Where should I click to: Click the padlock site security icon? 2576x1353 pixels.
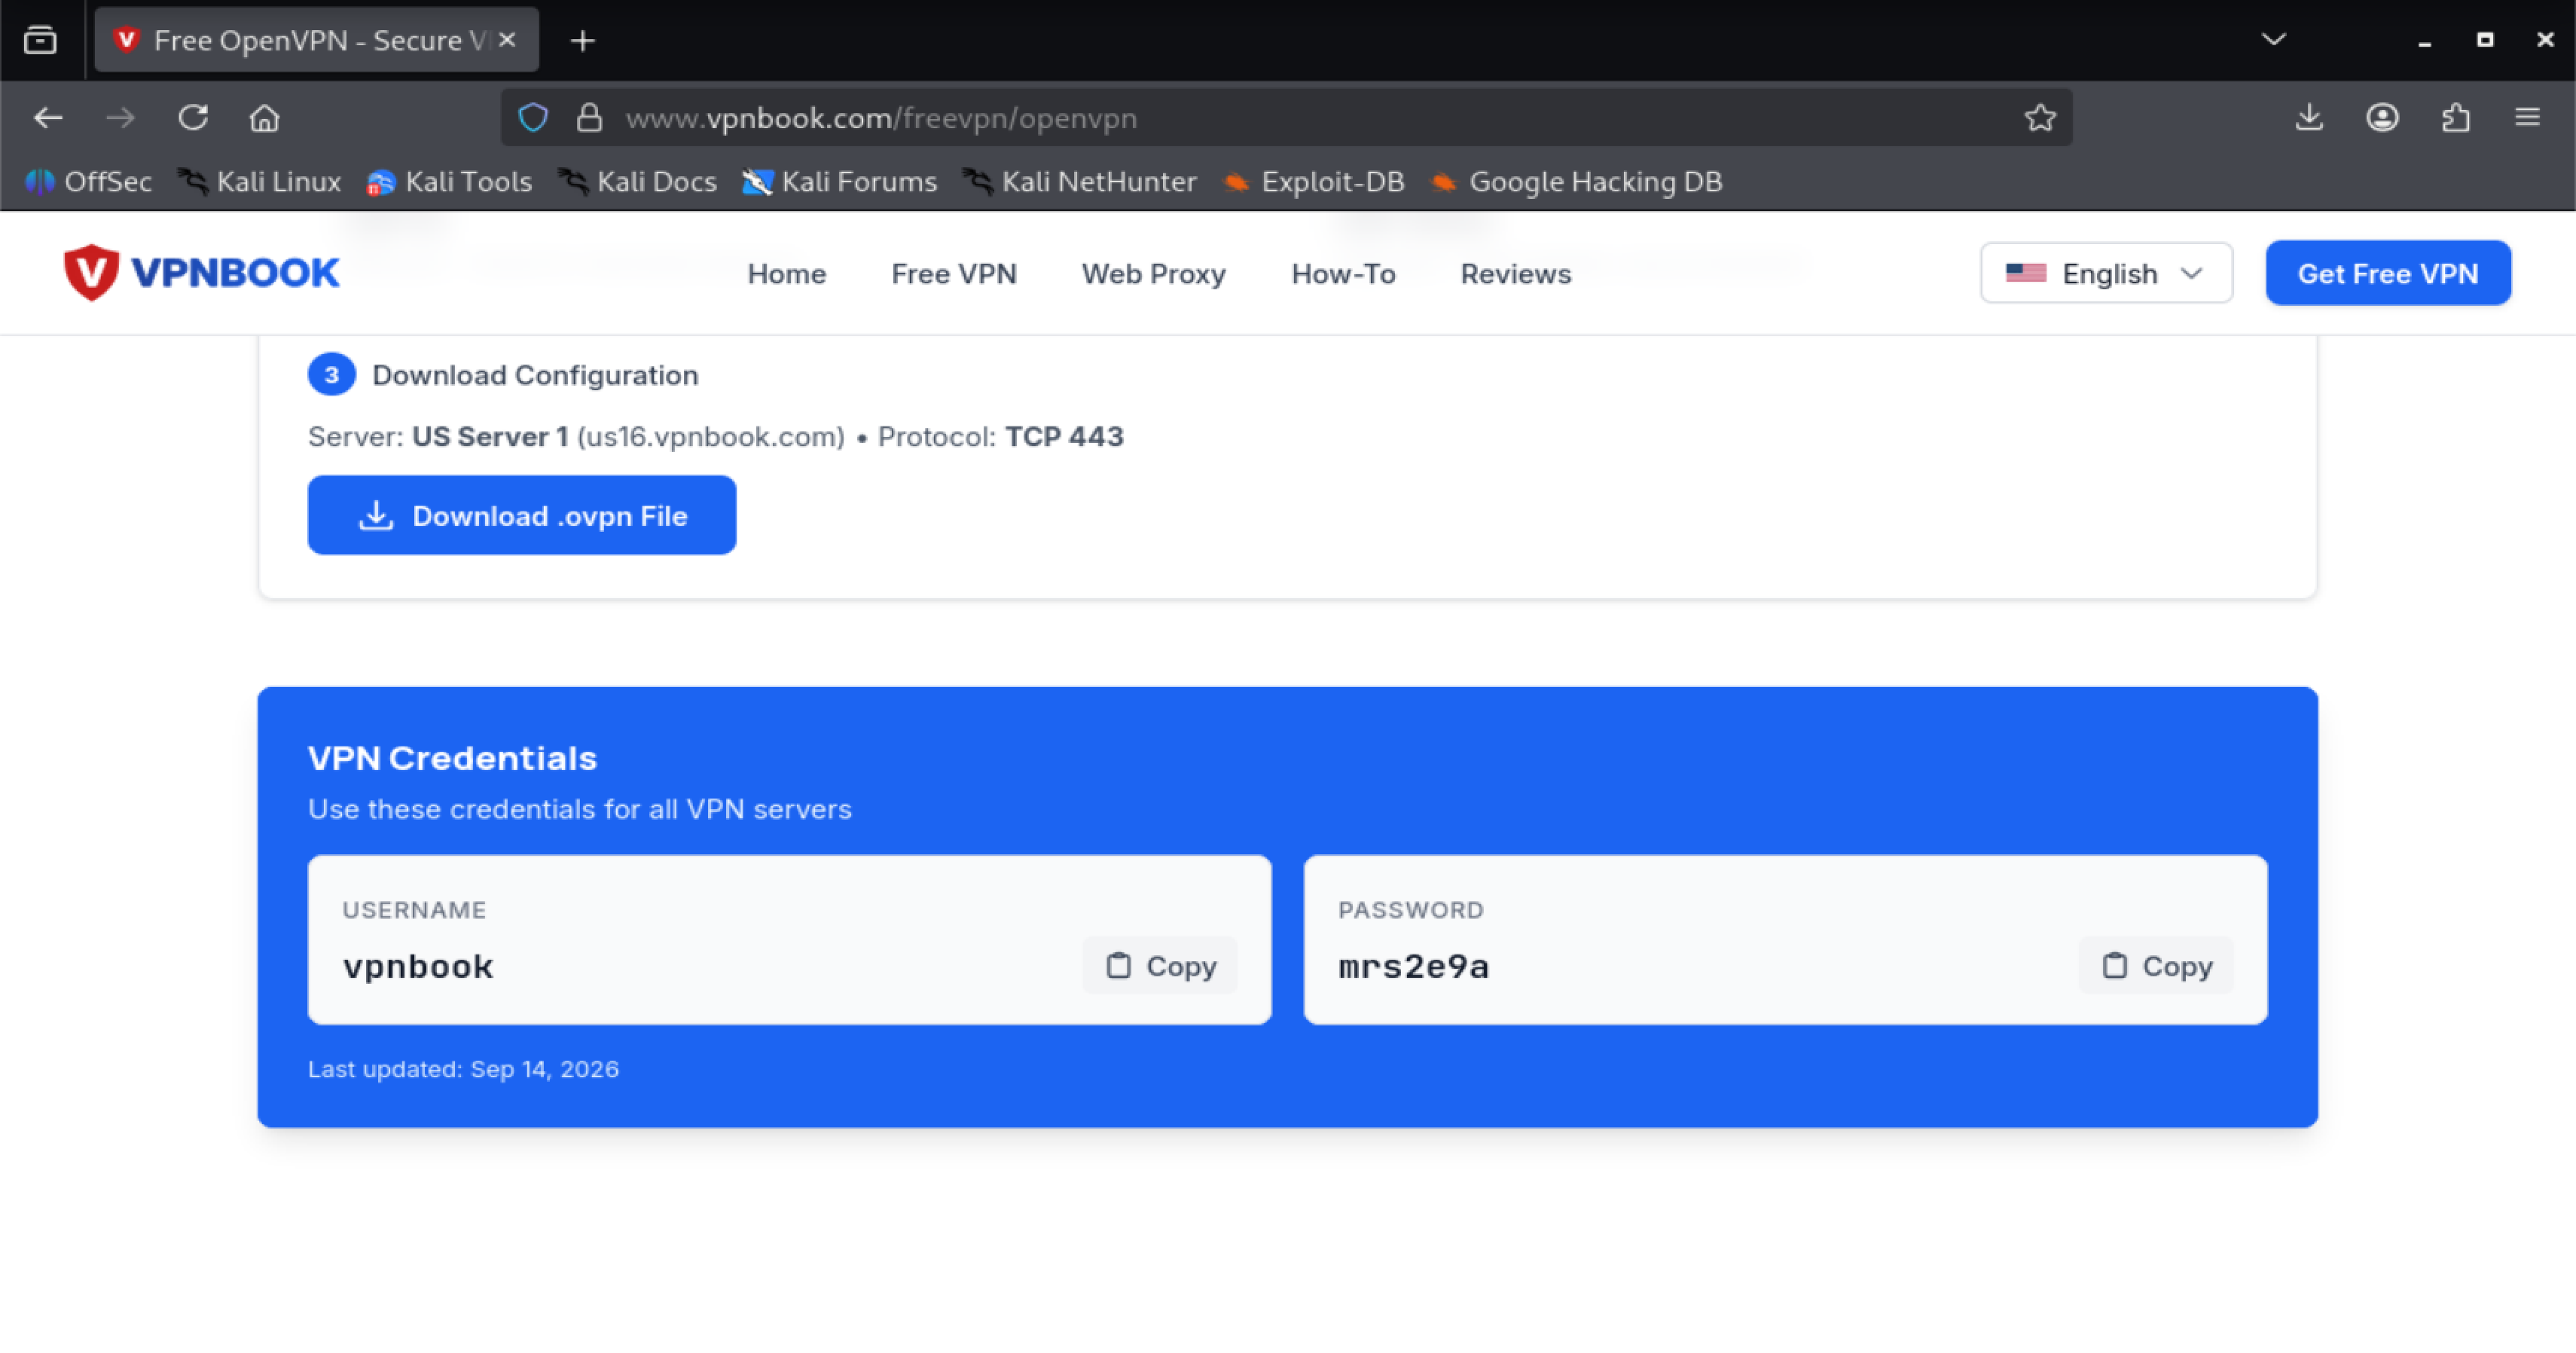coord(589,118)
